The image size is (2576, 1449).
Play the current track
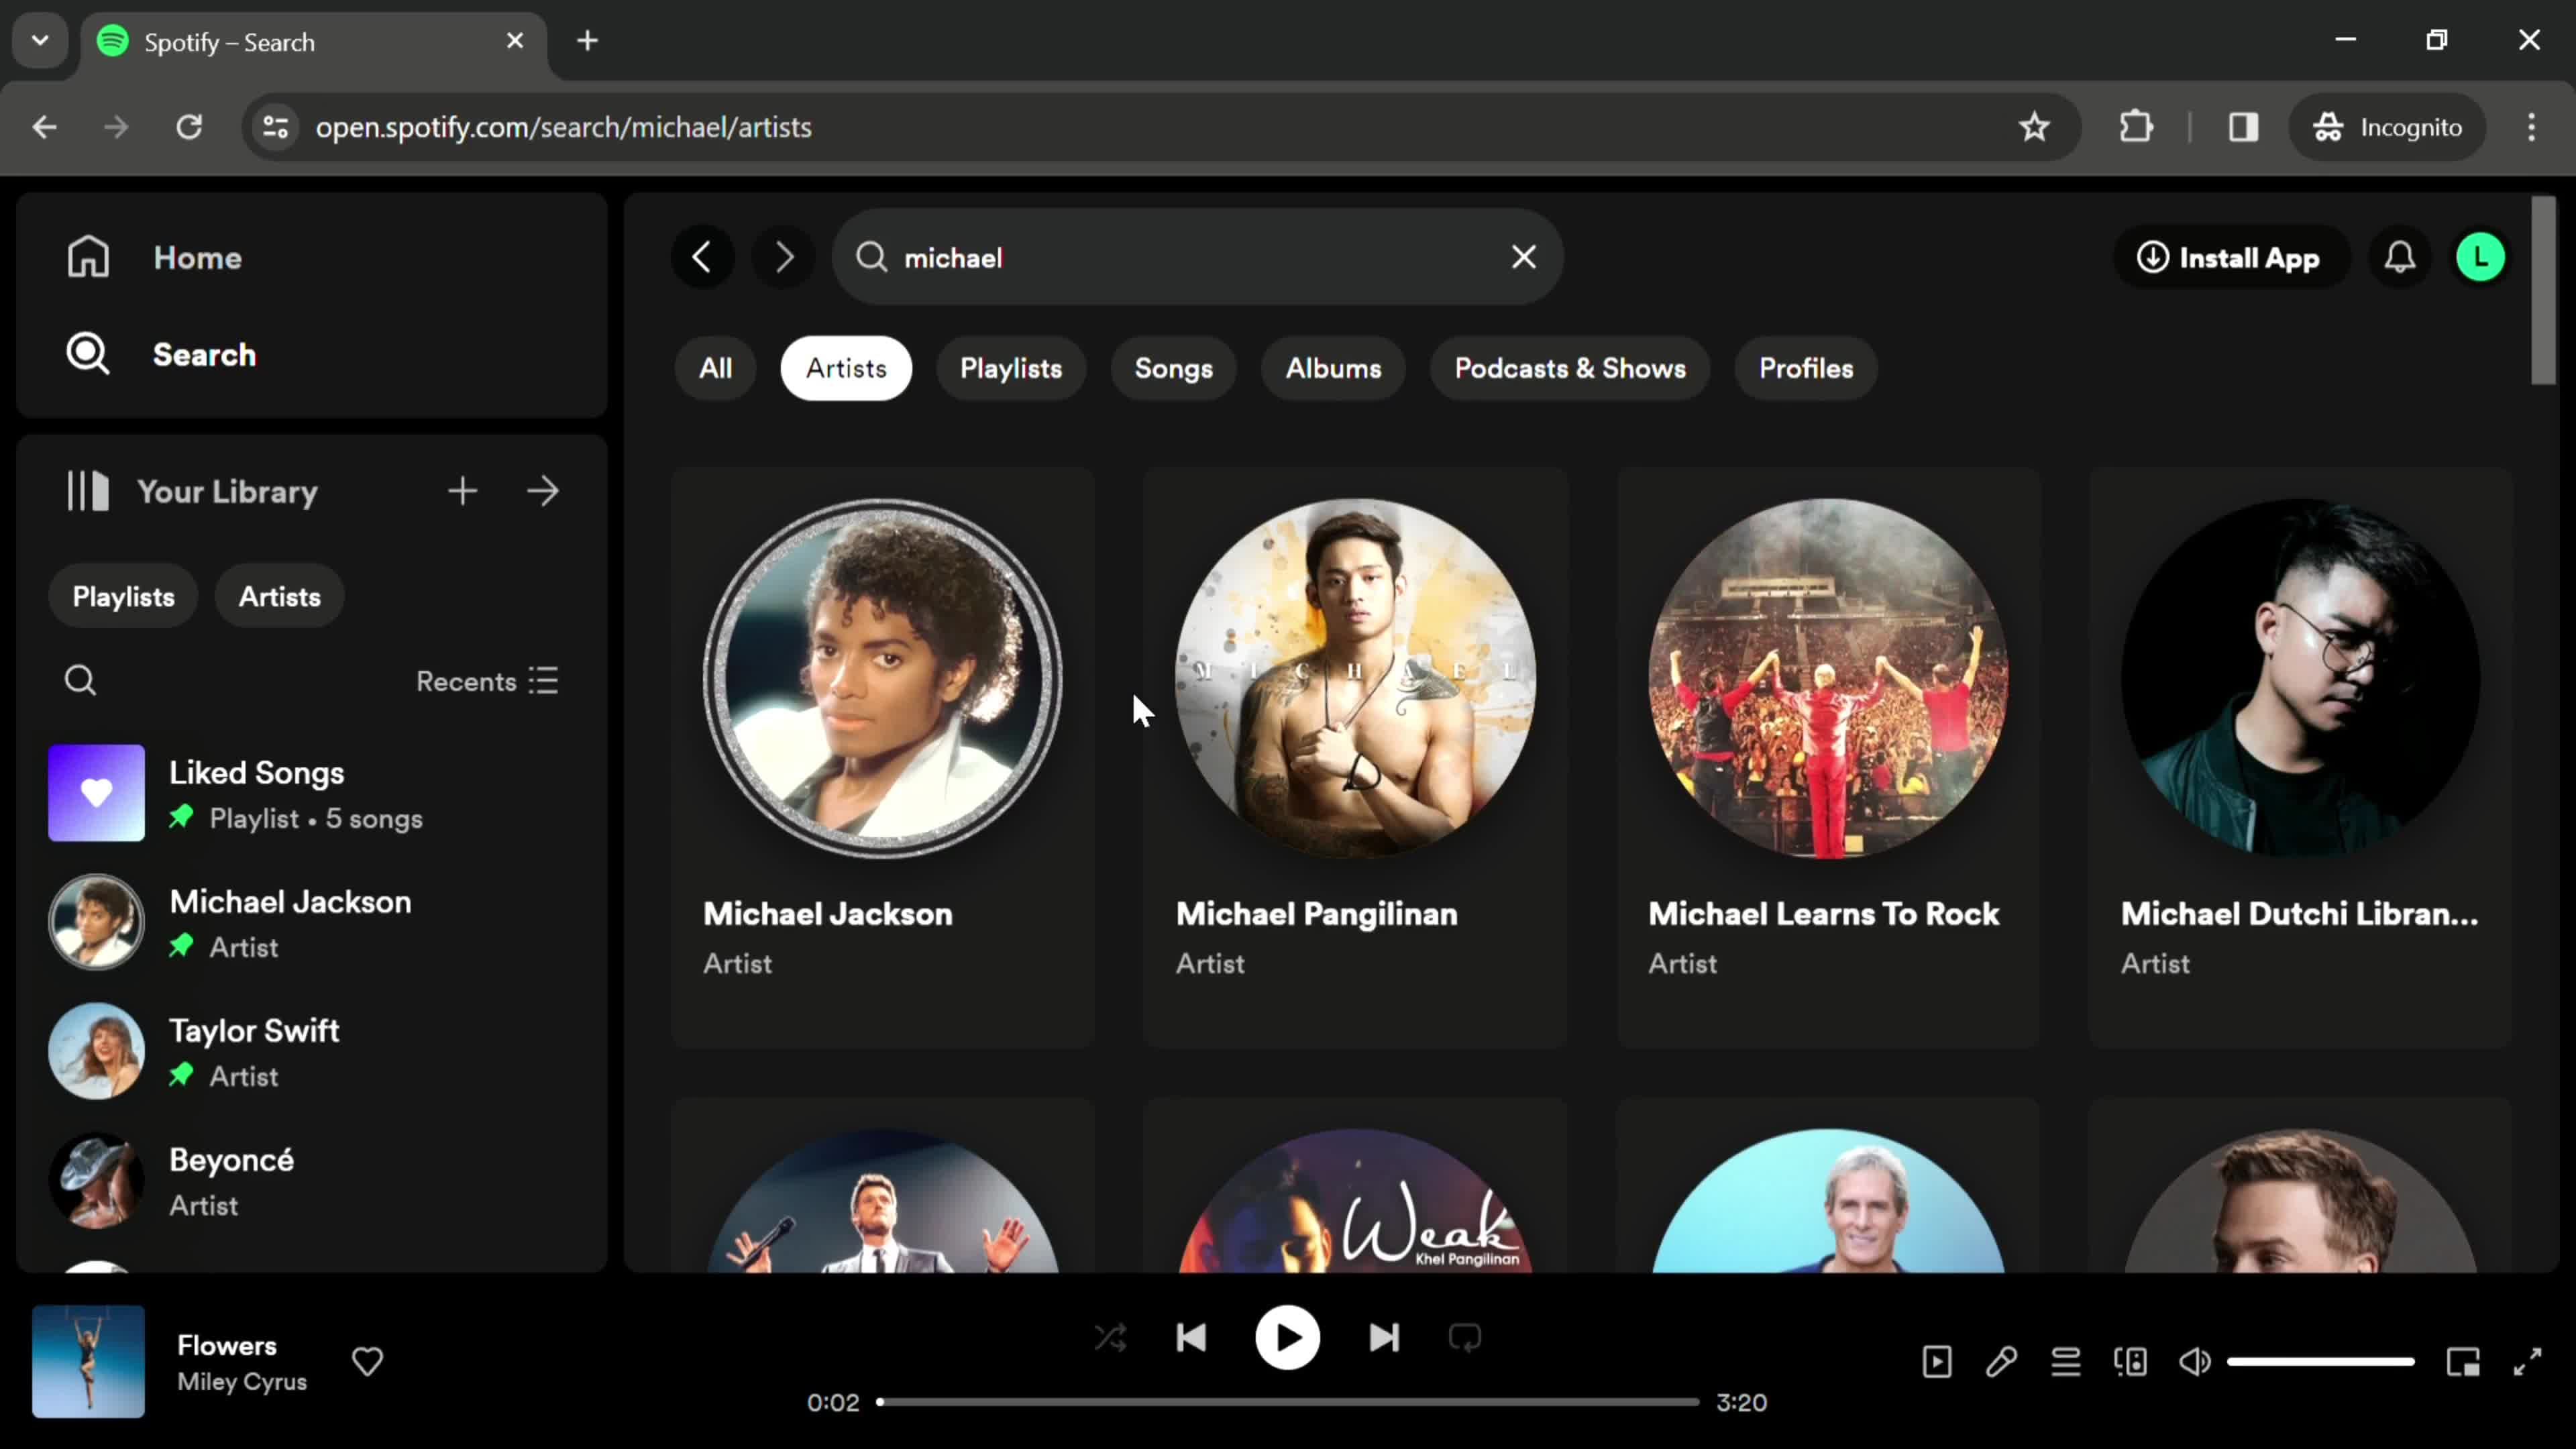1287,1337
